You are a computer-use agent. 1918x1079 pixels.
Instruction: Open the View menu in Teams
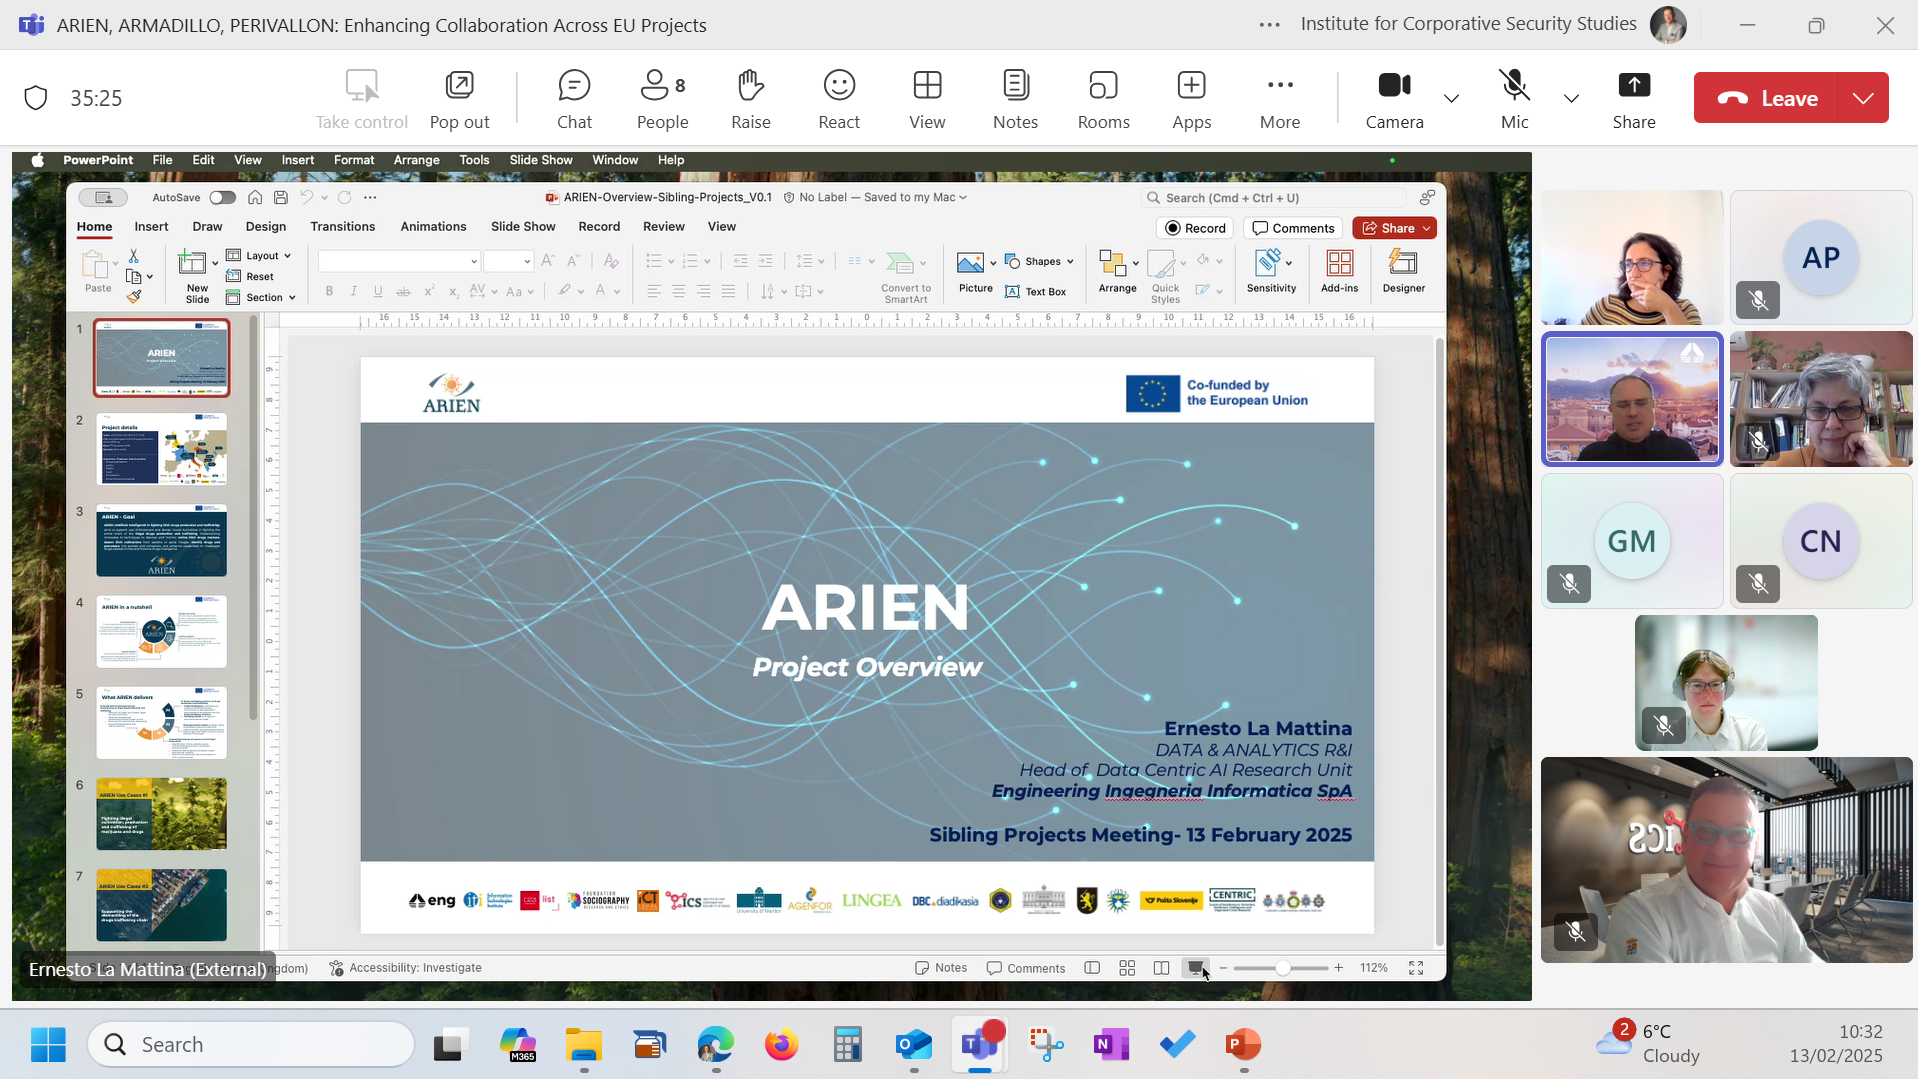coord(926,98)
